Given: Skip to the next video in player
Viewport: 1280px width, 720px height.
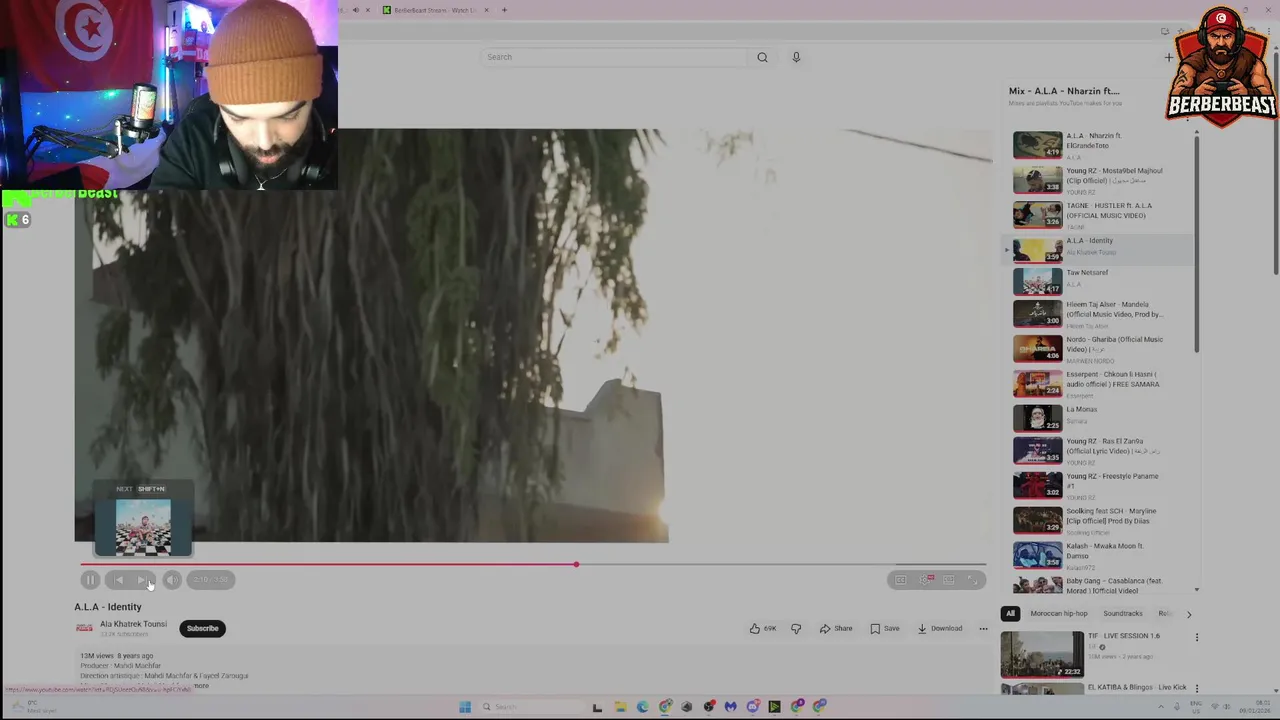Looking at the screenshot, I should [x=144, y=580].
